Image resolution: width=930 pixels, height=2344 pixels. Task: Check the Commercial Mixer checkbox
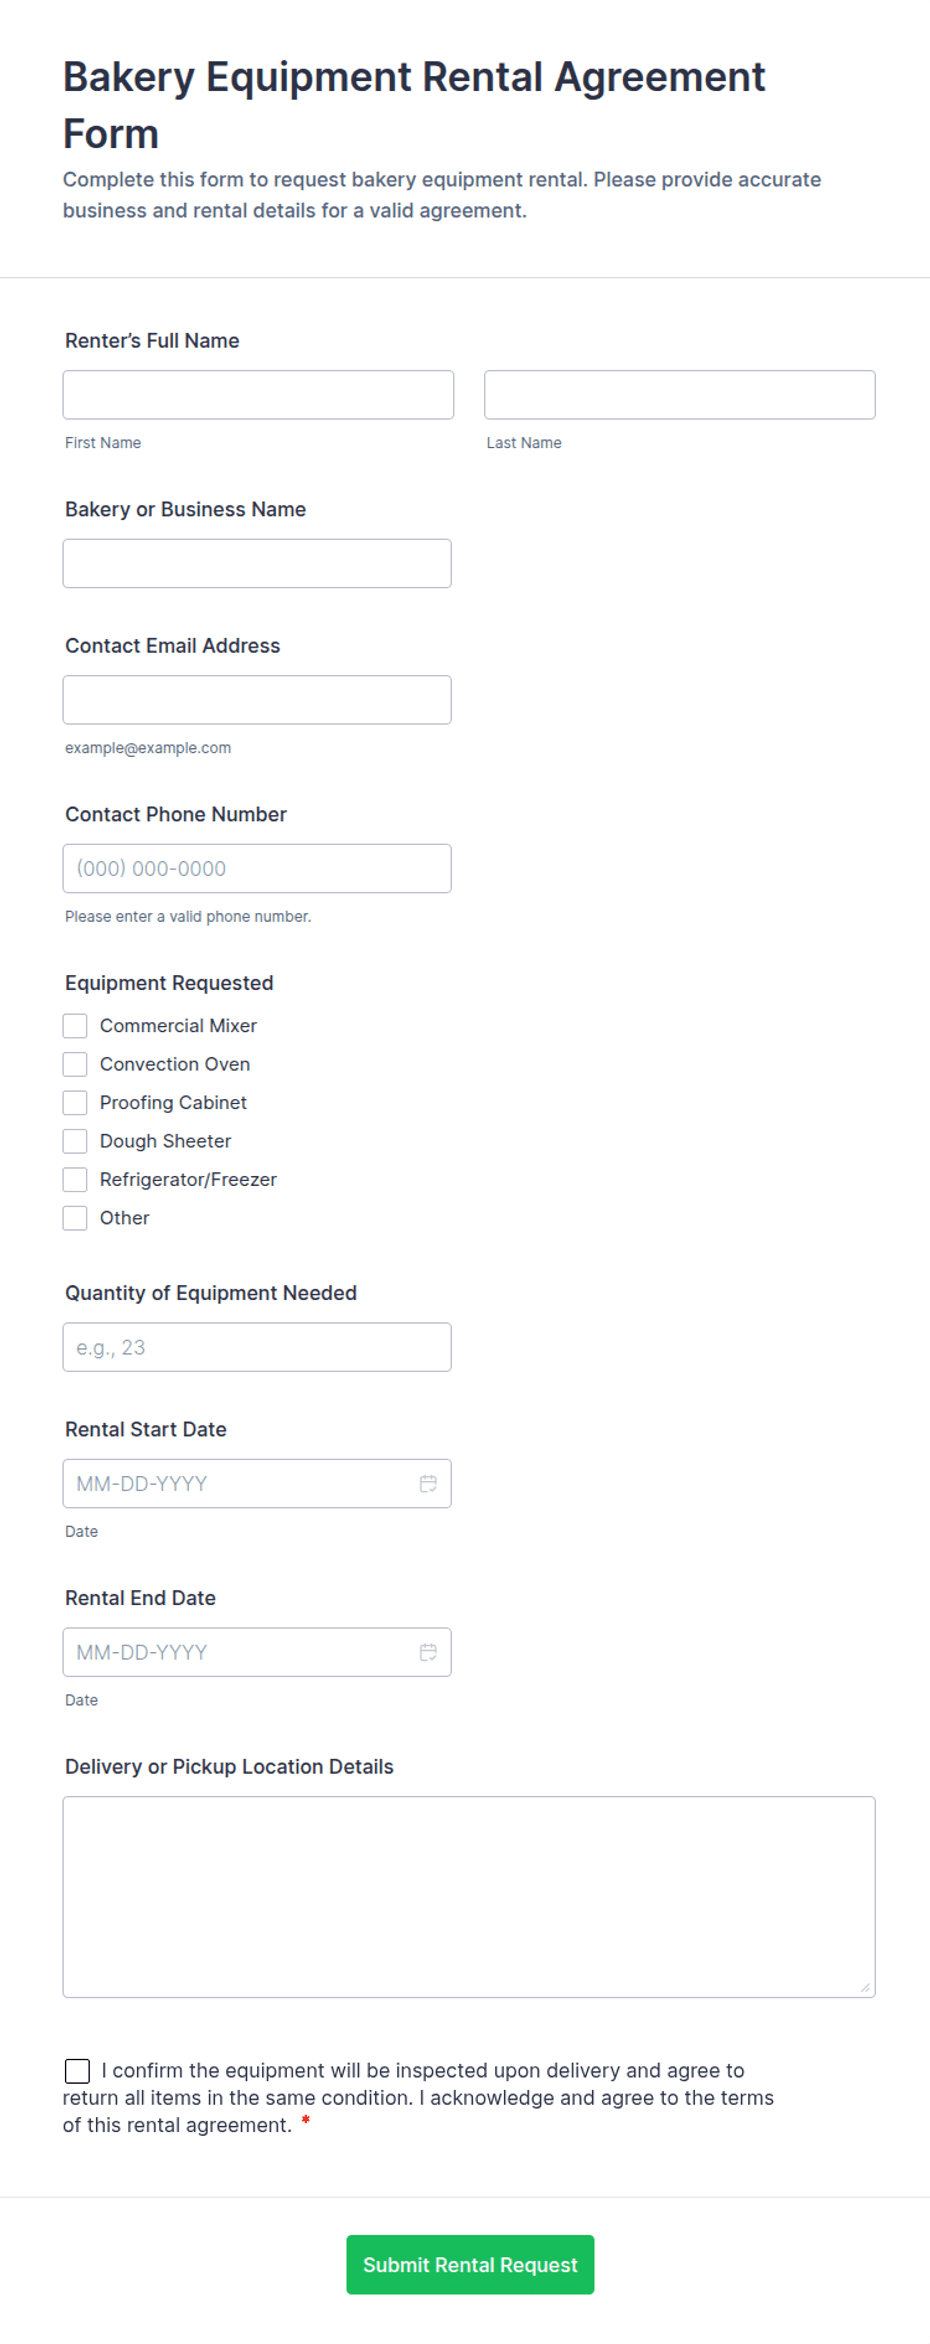[x=75, y=1026]
